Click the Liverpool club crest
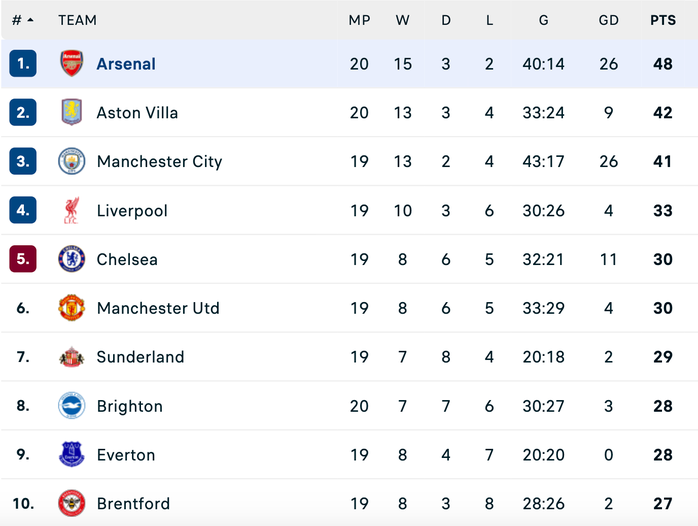 [72, 210]
